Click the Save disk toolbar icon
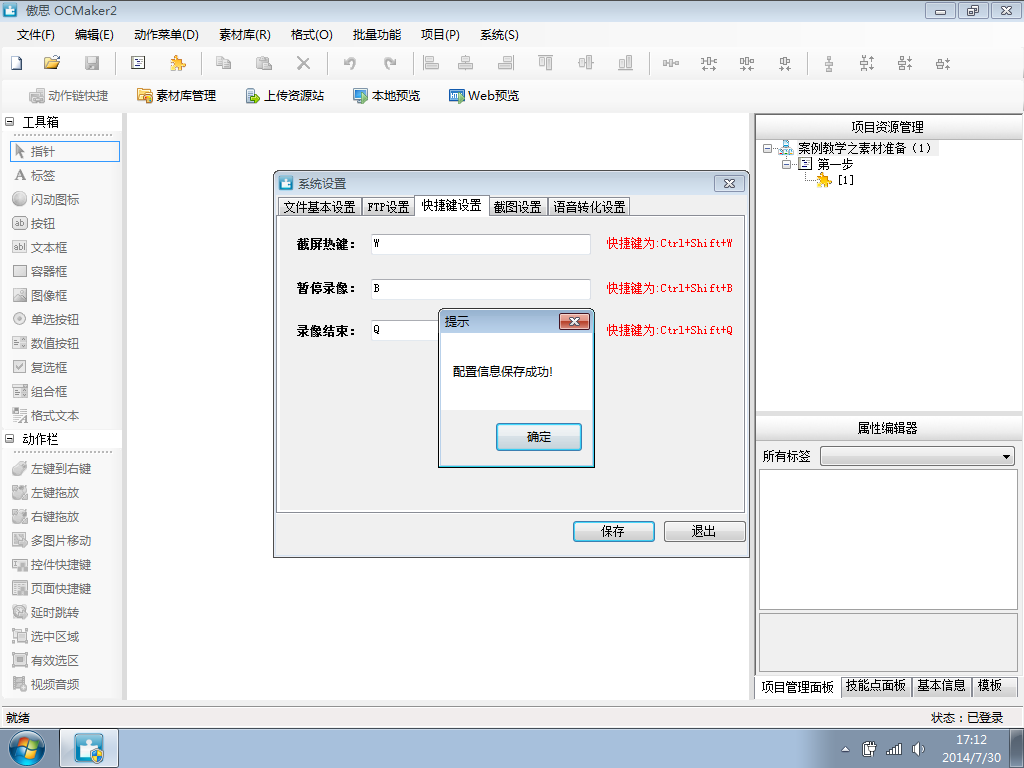Viewport: 1024px width, 768px height. point(92,63)
